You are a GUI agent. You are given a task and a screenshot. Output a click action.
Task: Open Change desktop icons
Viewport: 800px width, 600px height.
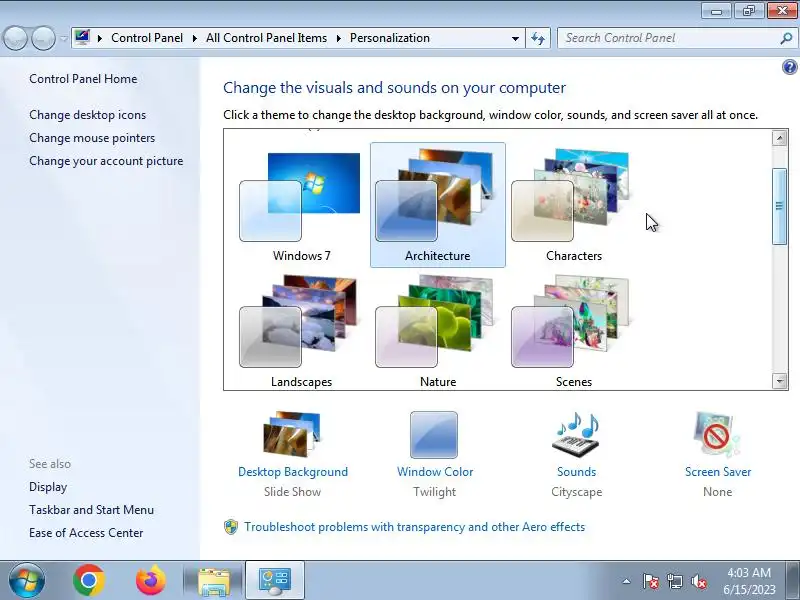click(87, 115)
